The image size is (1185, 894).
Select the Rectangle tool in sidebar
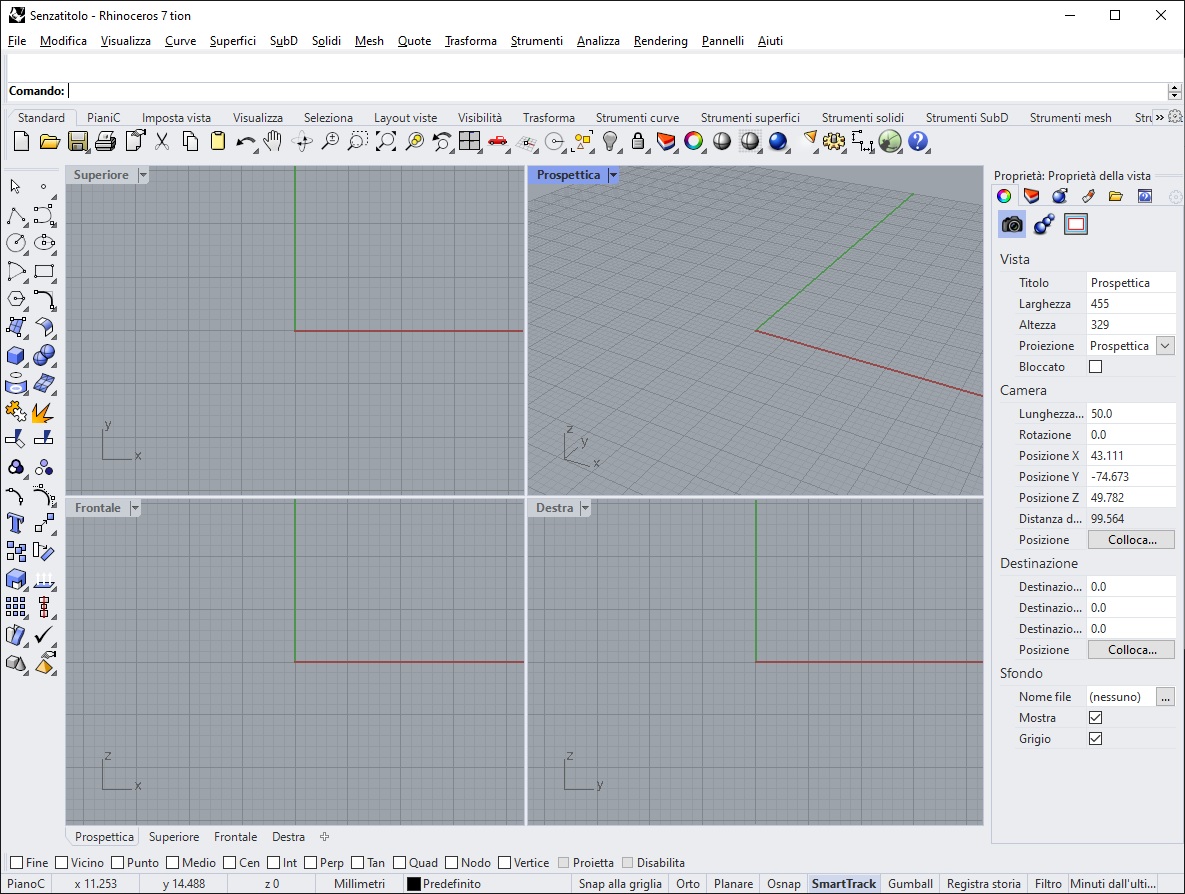tap(44, 271)
